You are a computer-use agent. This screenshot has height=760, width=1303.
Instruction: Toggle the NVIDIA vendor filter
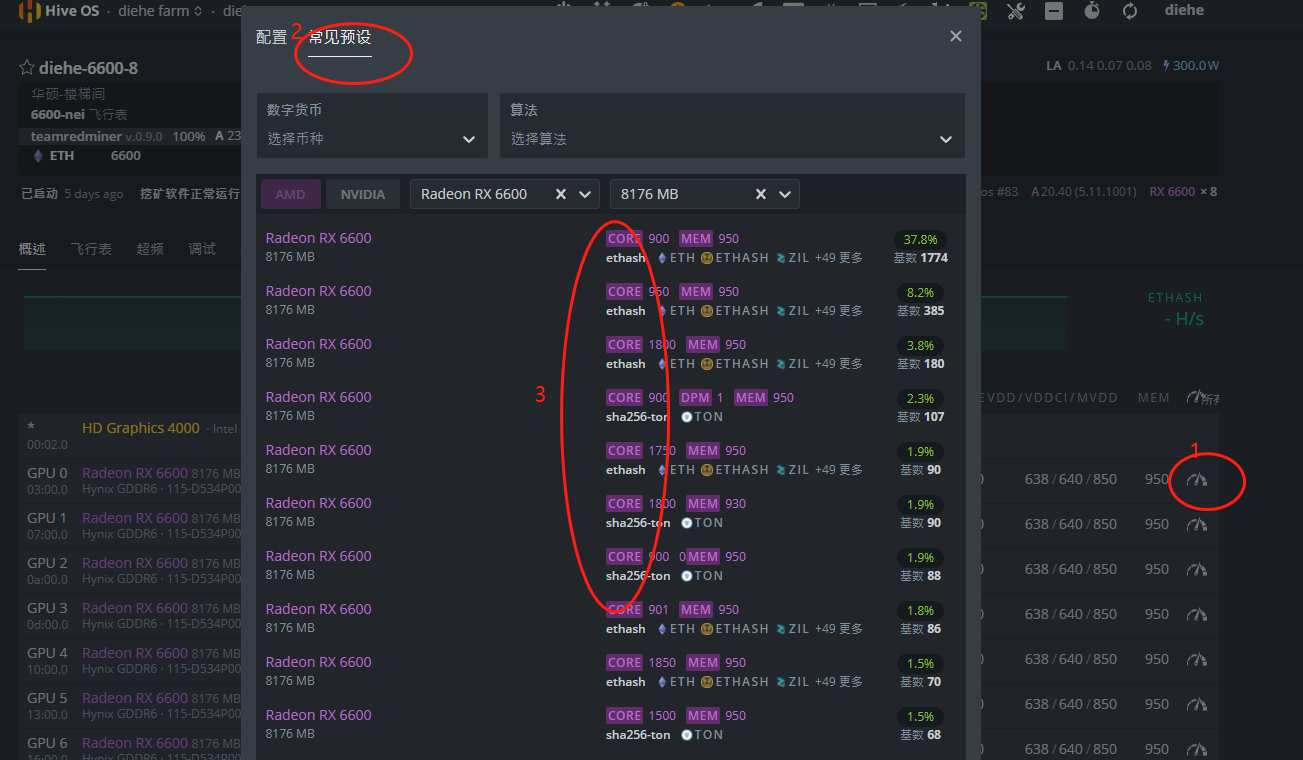(x=363, y=194)
